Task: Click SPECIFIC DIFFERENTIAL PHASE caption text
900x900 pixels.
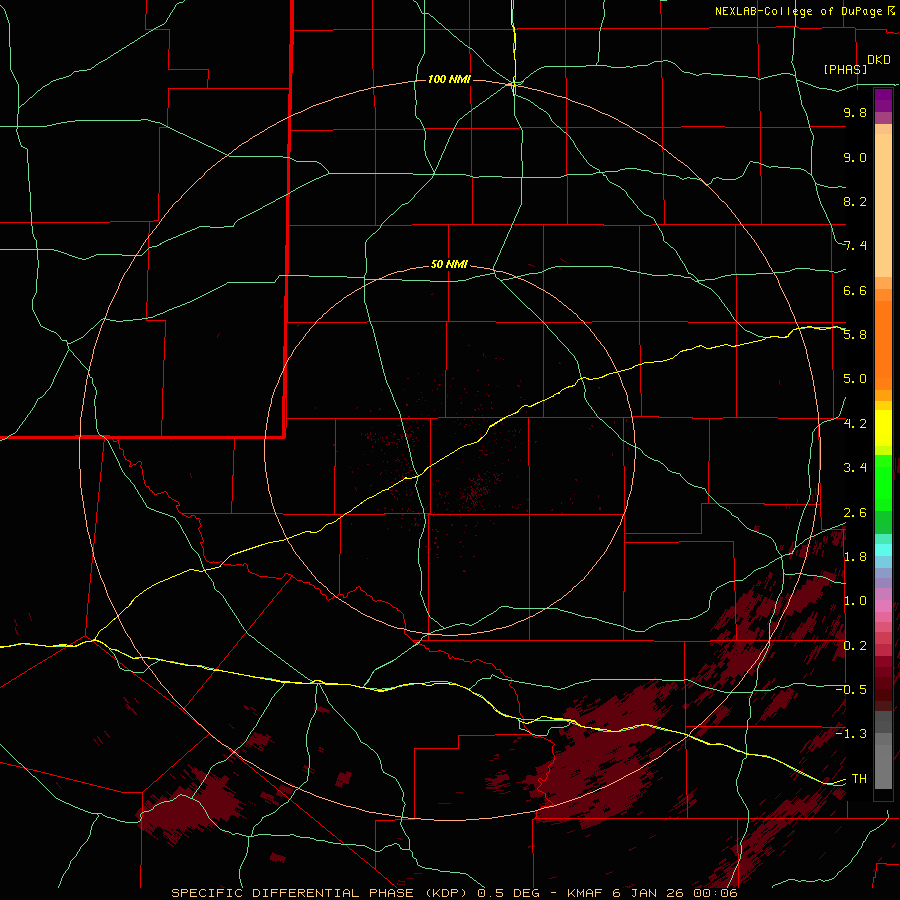Action: (x=293, y=893)
